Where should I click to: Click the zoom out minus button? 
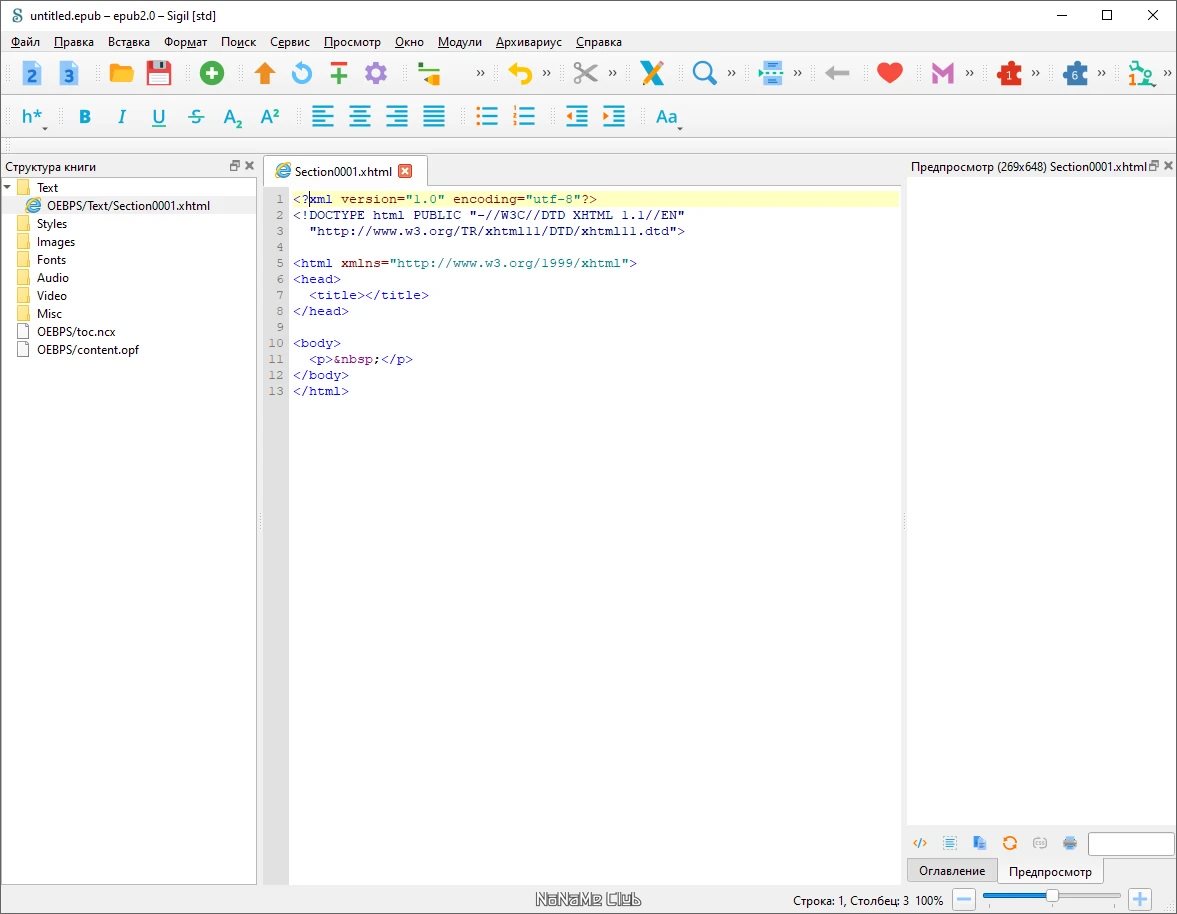pyautogui.click(x=964, y=900)
